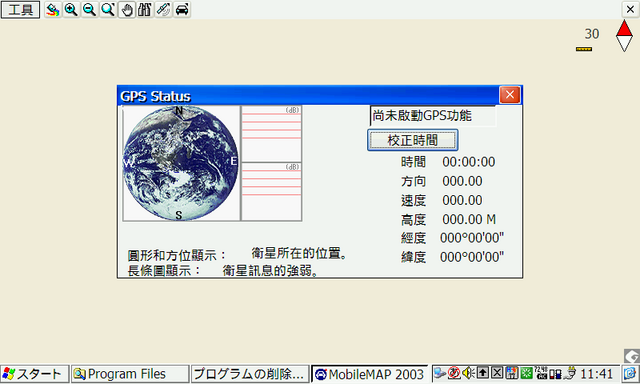
Task: Click the lower signal strength dB chart
Action: click(x=271, y=191)
